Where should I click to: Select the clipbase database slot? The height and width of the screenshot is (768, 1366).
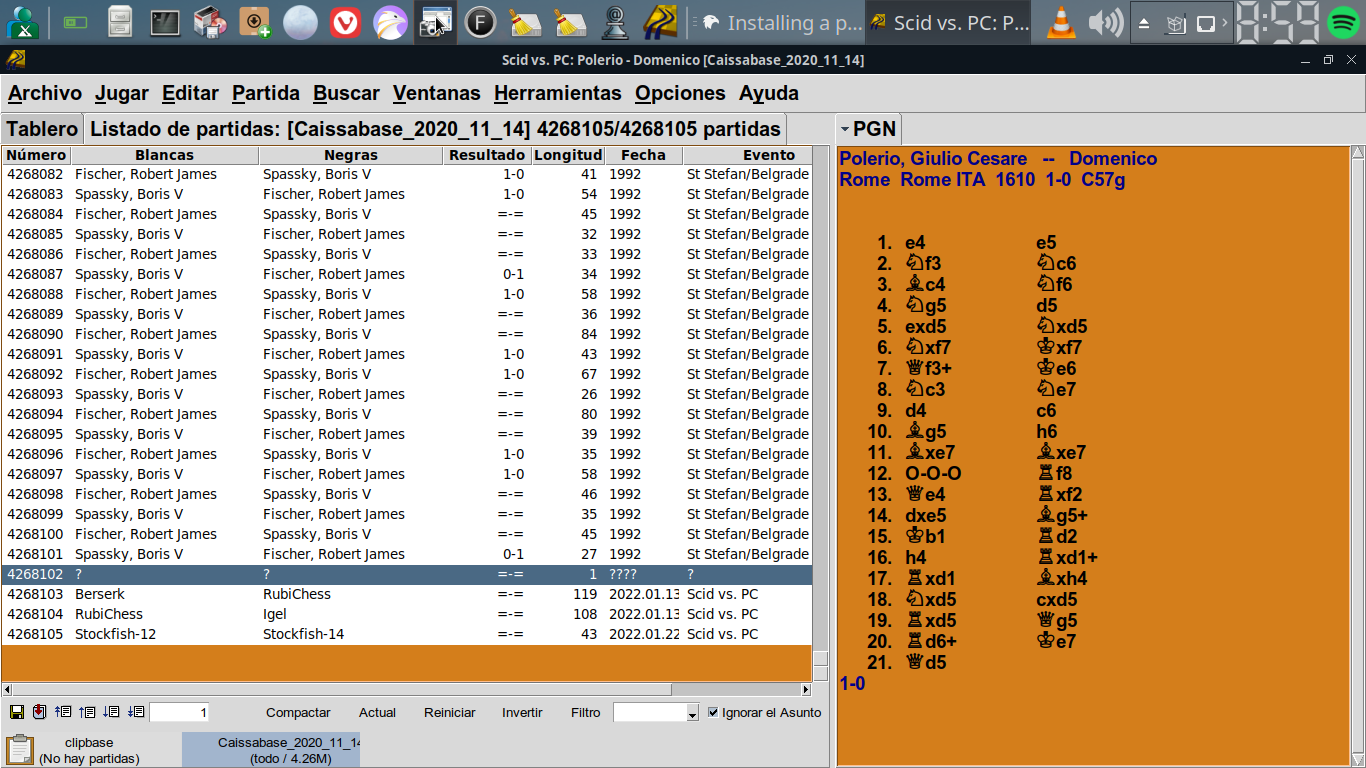(89, 750)
